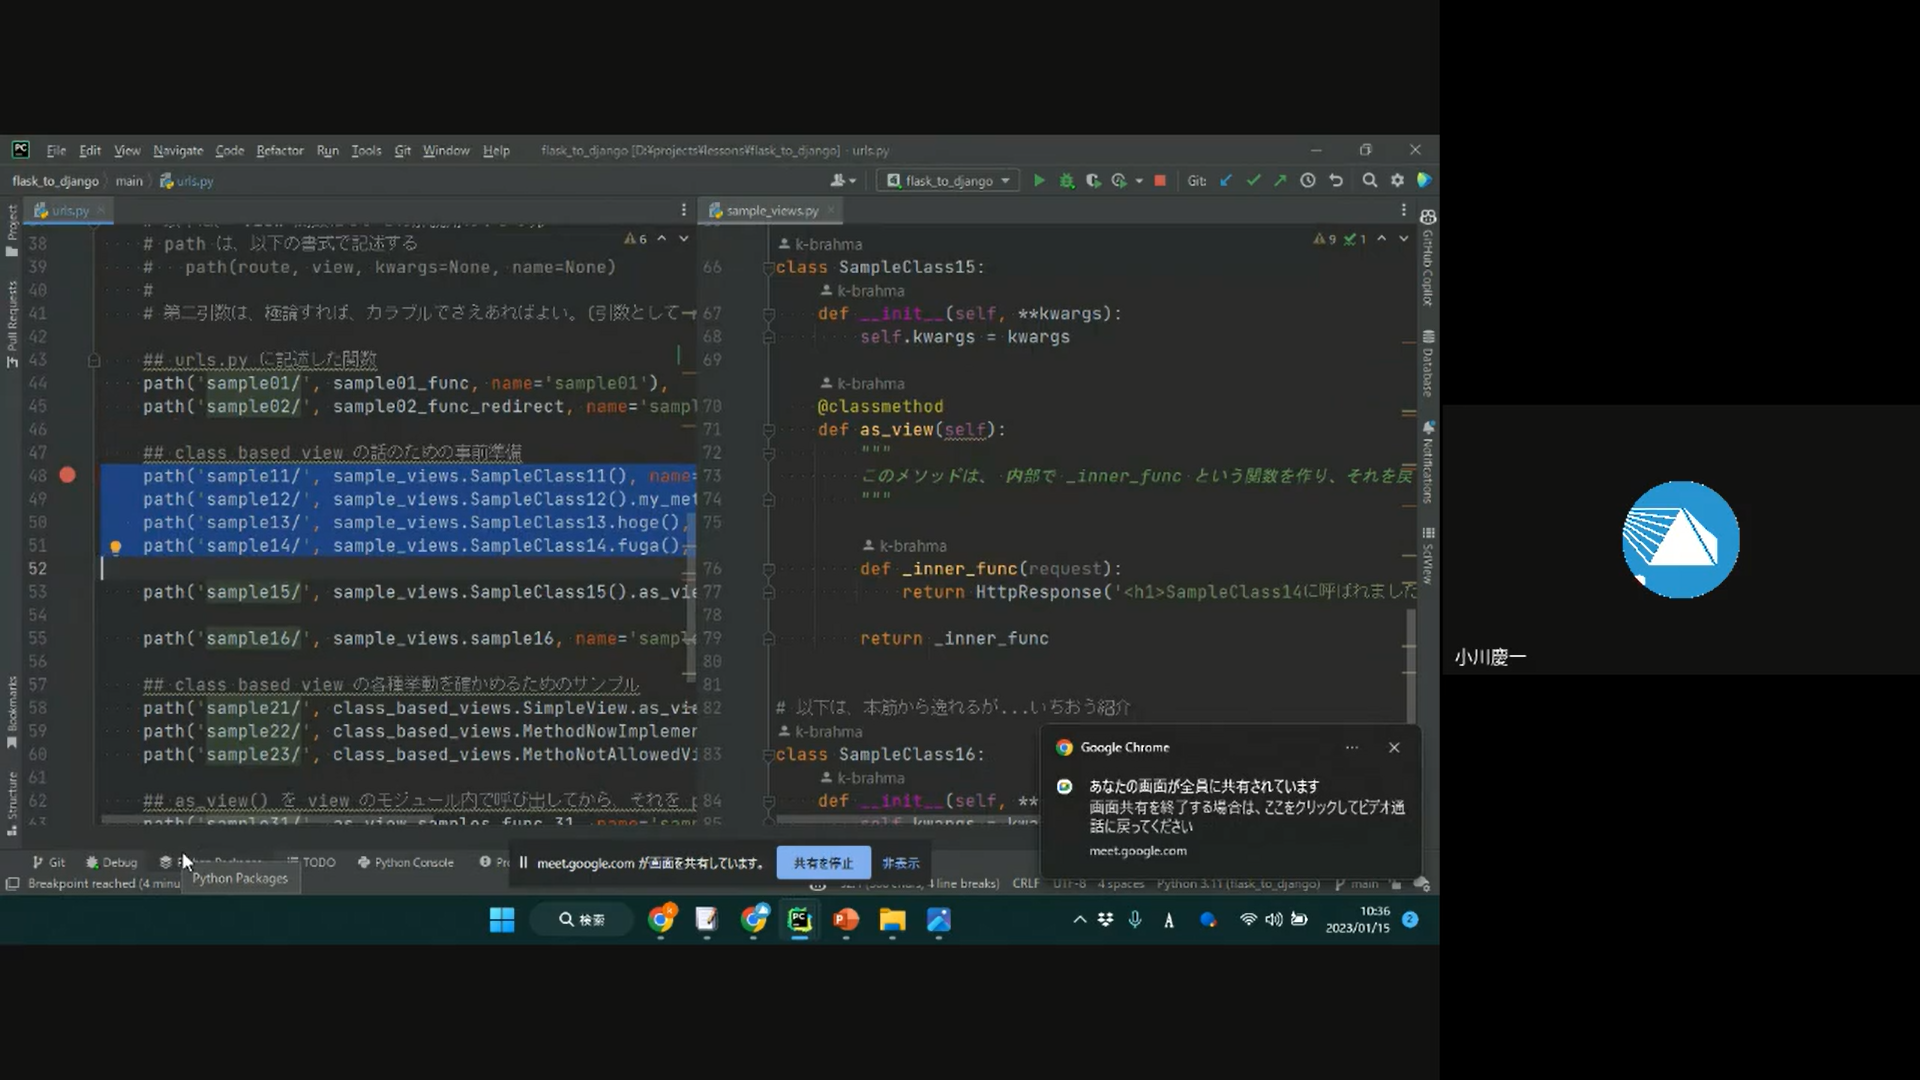Open Search Everywhere magnifier icon
1920x1080 pixels.
[x=1369, y=181]
